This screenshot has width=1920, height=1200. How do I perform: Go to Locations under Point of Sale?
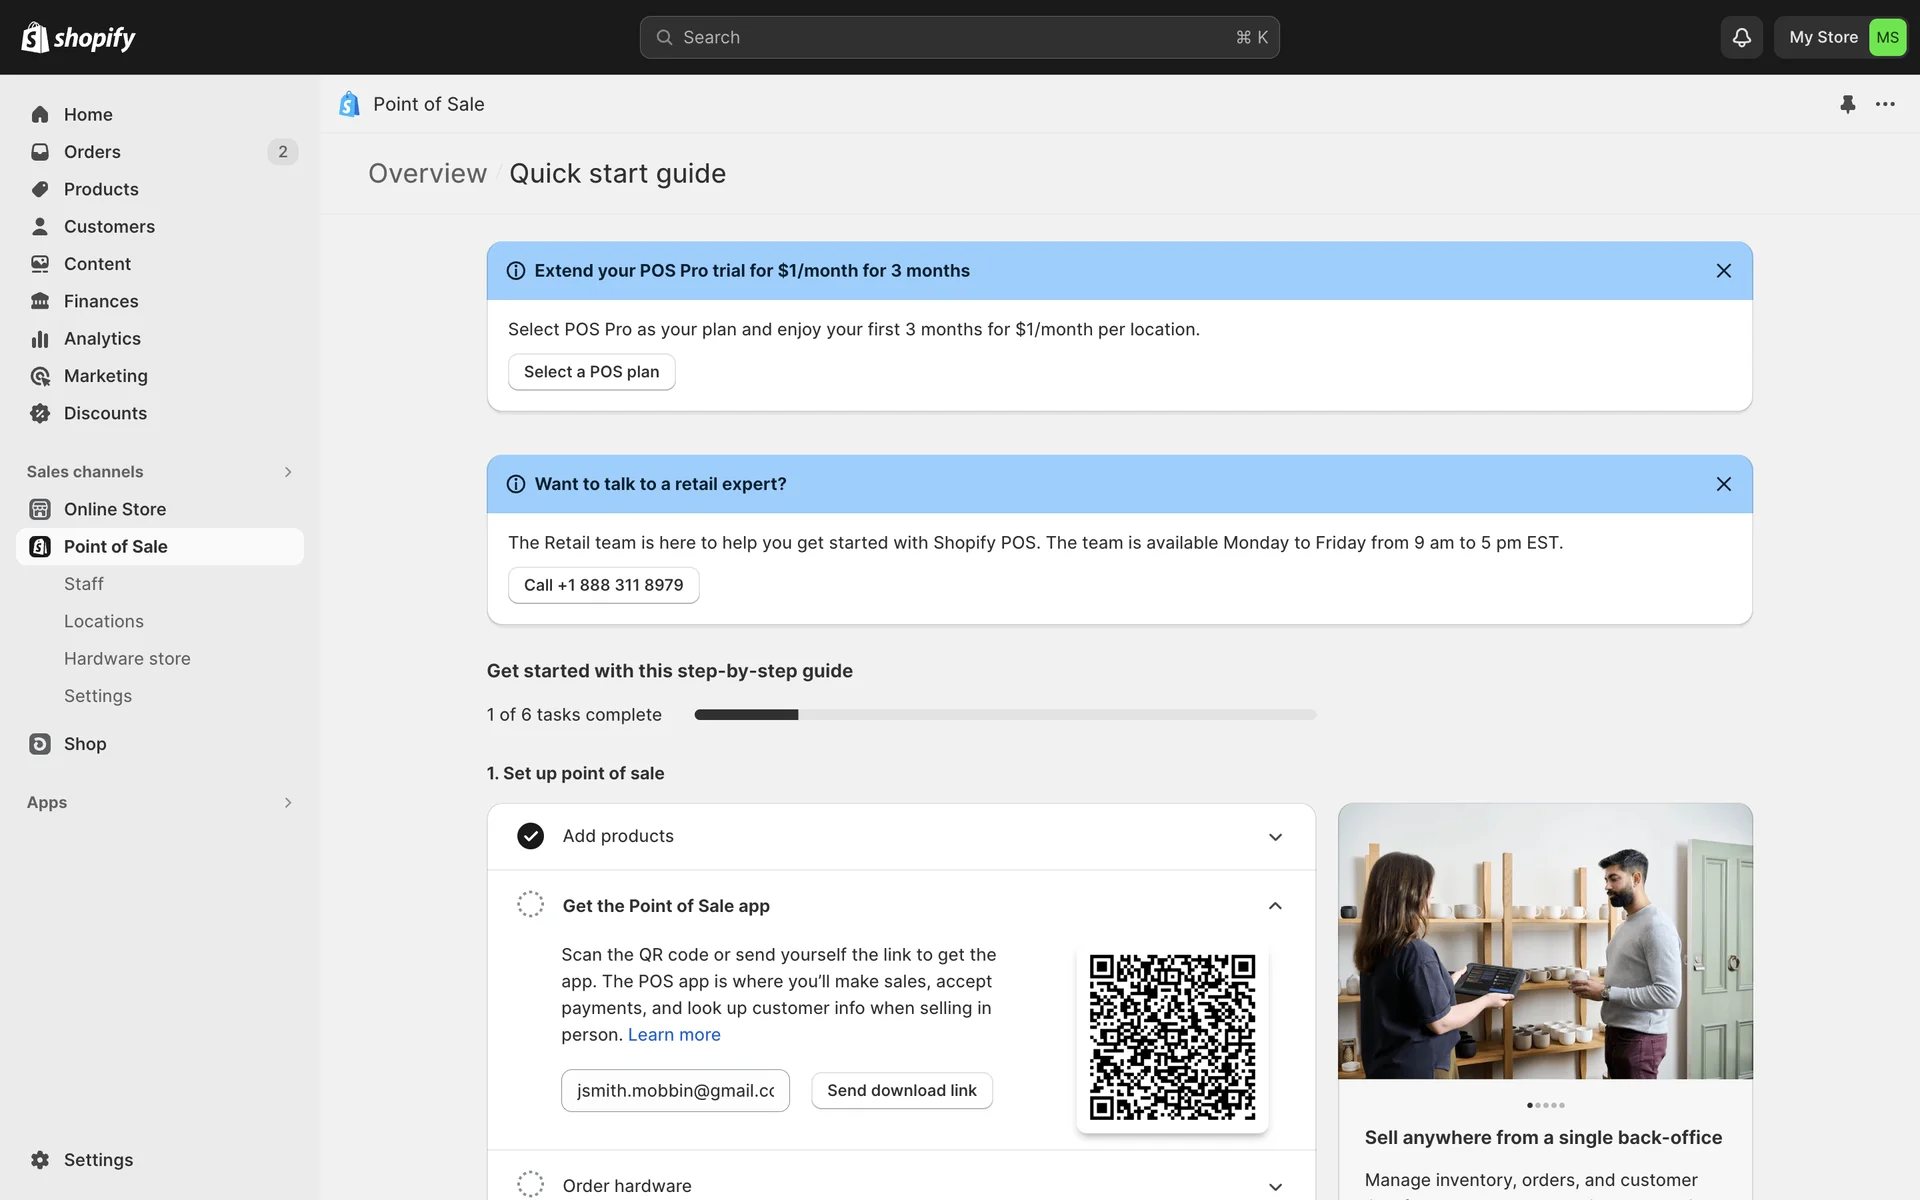coord(104,621)
